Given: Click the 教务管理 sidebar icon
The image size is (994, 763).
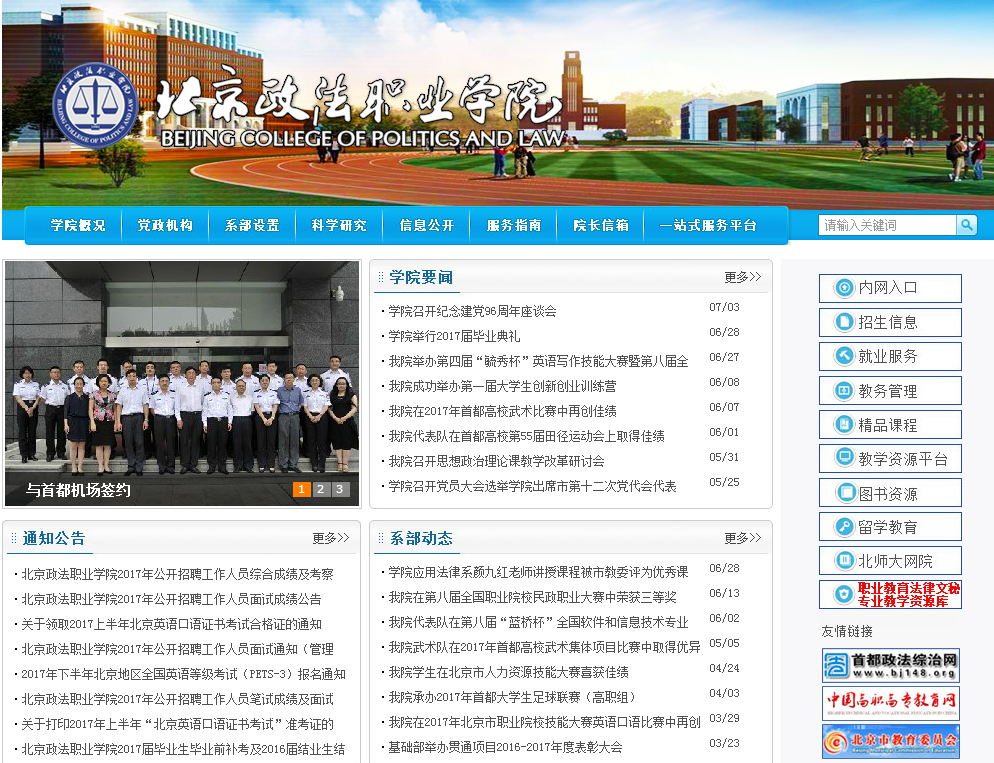Looking at the screenshot, I should click(x=843, y=391).
